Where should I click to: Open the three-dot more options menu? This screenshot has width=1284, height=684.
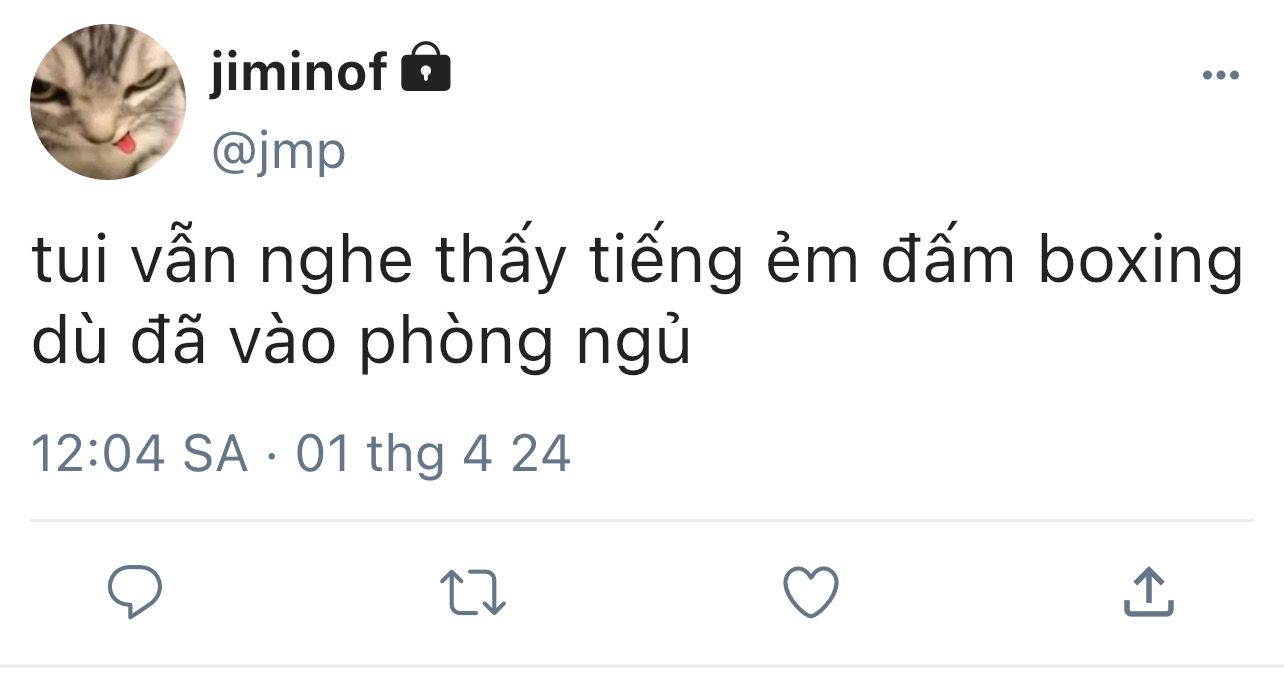click(x=1220, y=75)
